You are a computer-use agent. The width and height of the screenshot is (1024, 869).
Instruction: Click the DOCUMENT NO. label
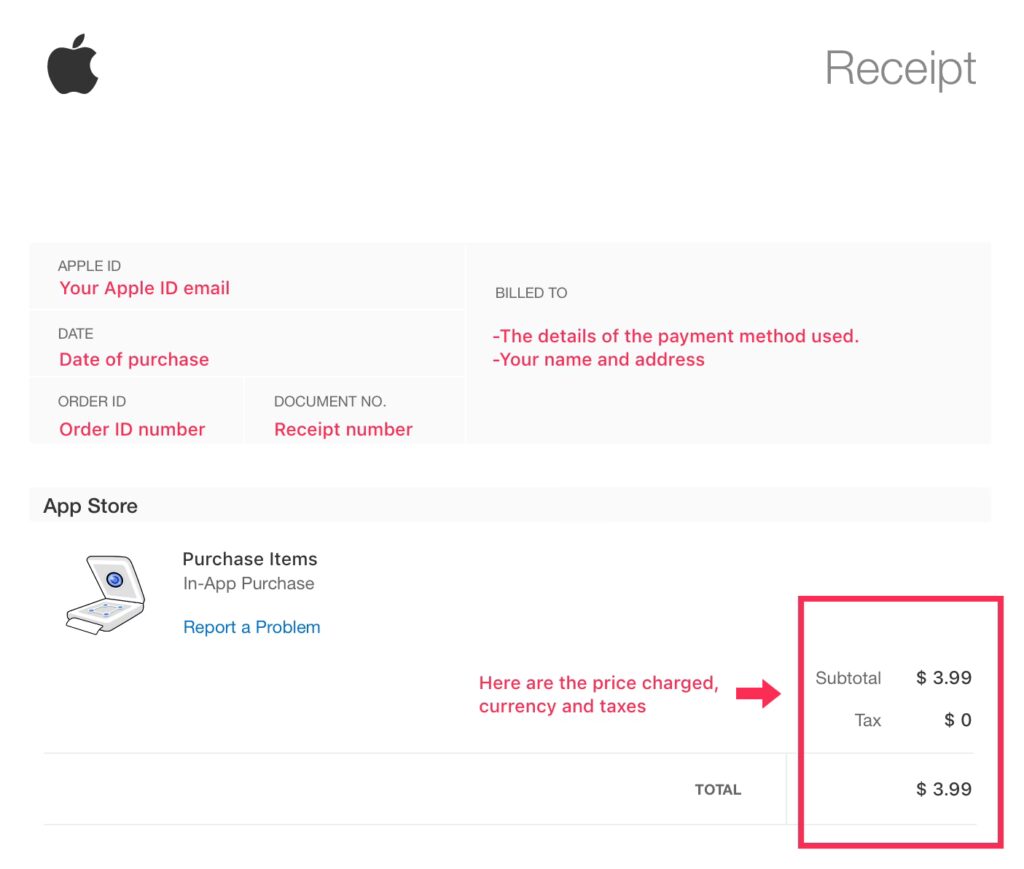[330, 401]
